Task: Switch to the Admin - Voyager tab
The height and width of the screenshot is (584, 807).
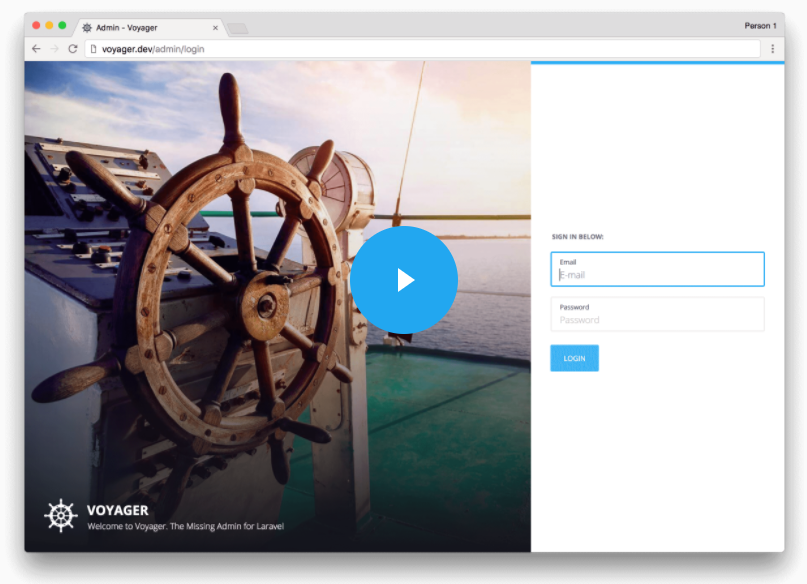Action: pos(140,27)
